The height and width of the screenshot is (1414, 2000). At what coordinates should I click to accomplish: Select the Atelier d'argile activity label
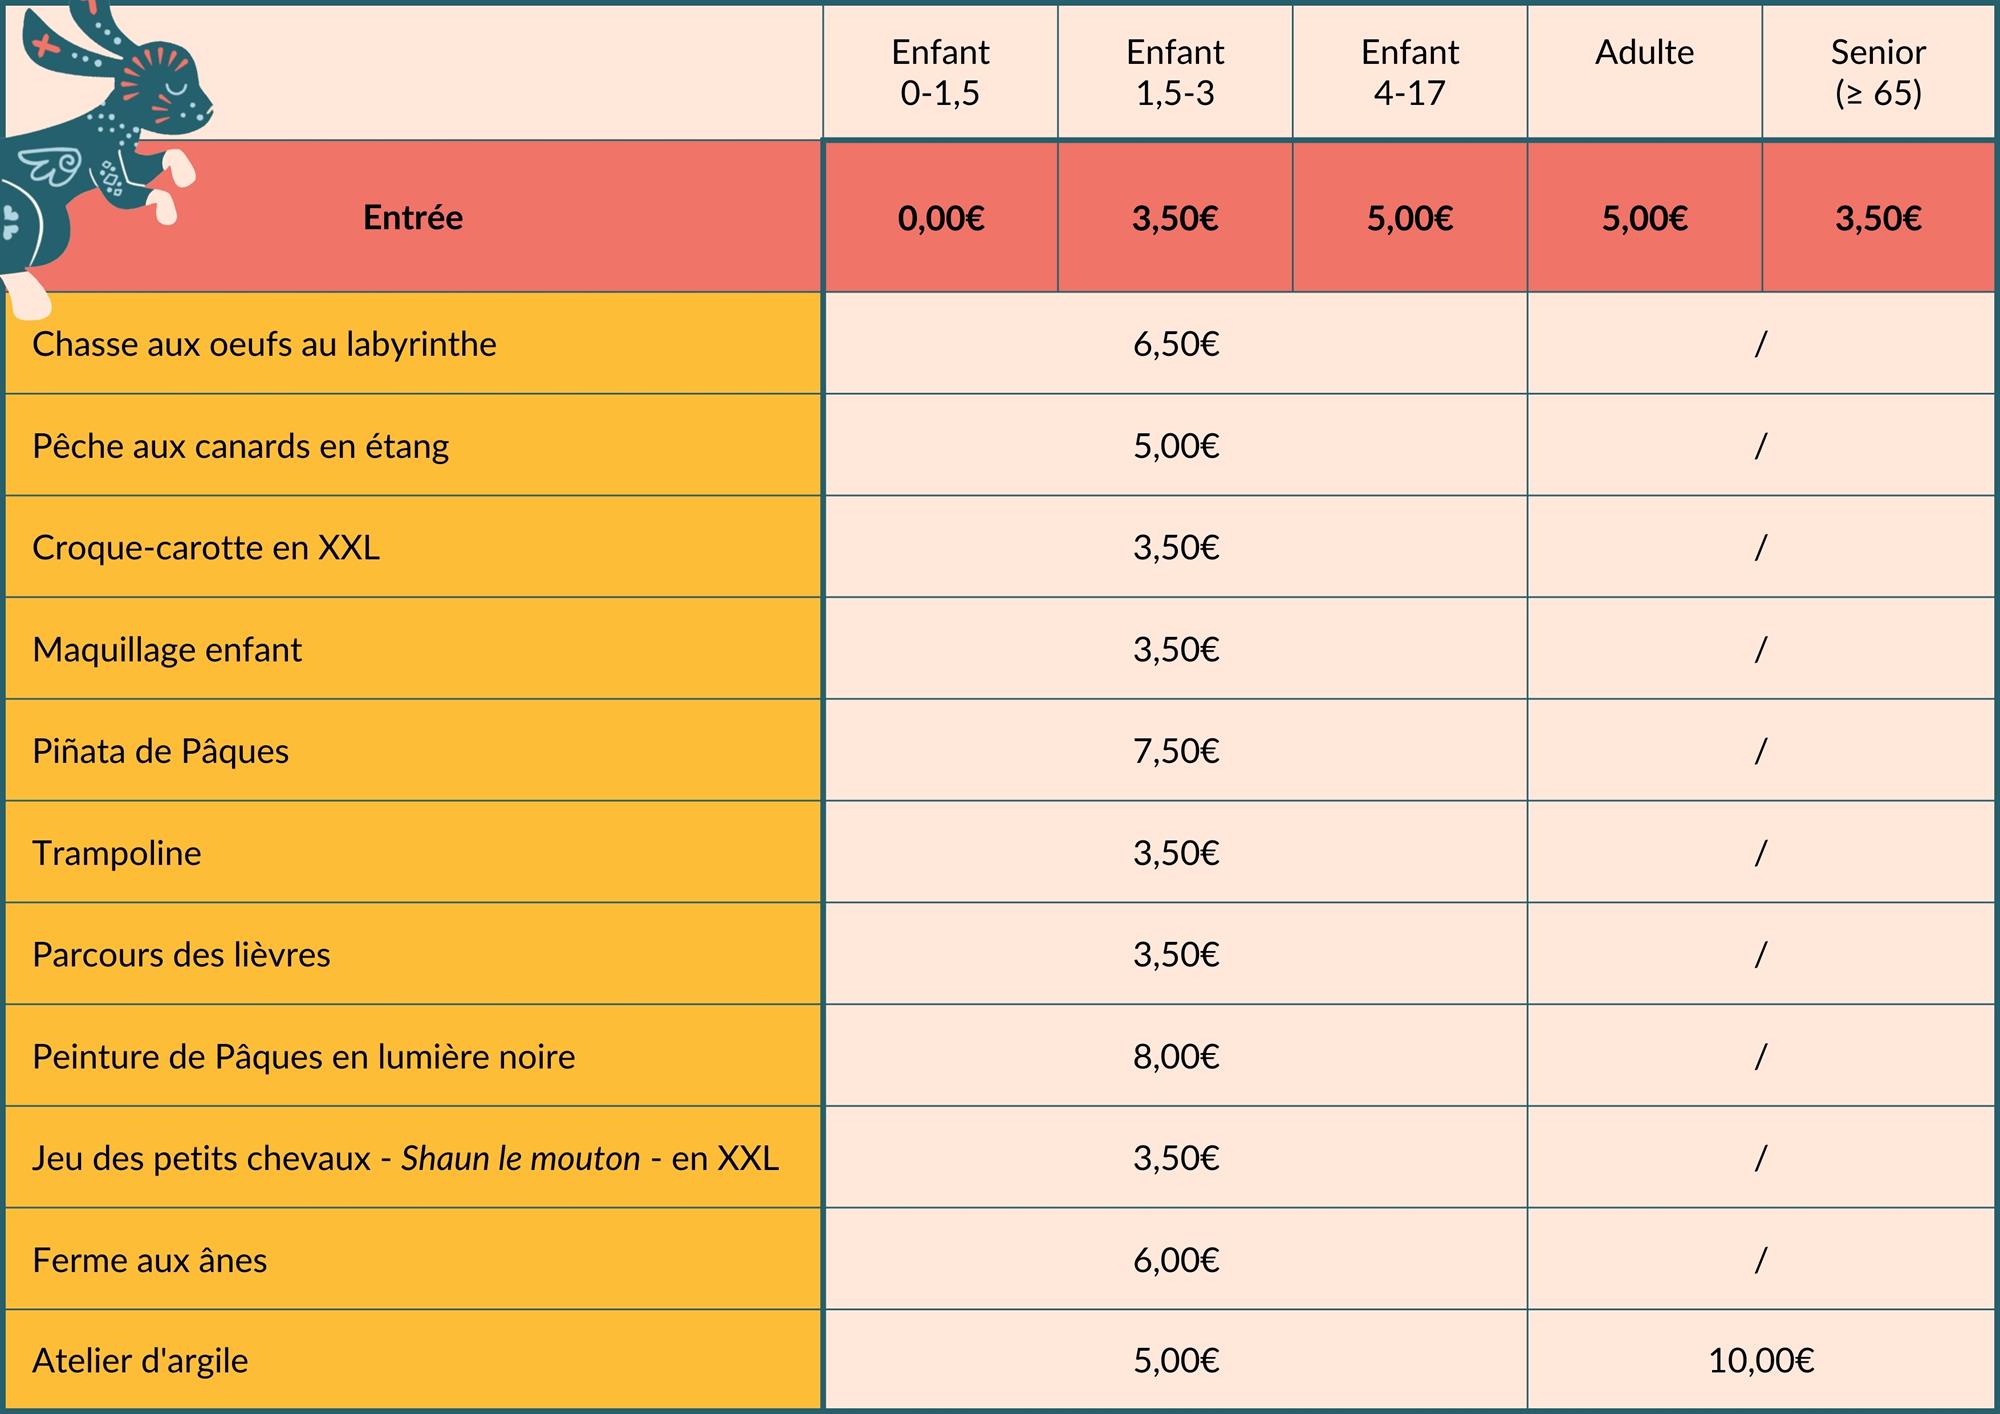pyautogui.click(x=140, y=1361)
